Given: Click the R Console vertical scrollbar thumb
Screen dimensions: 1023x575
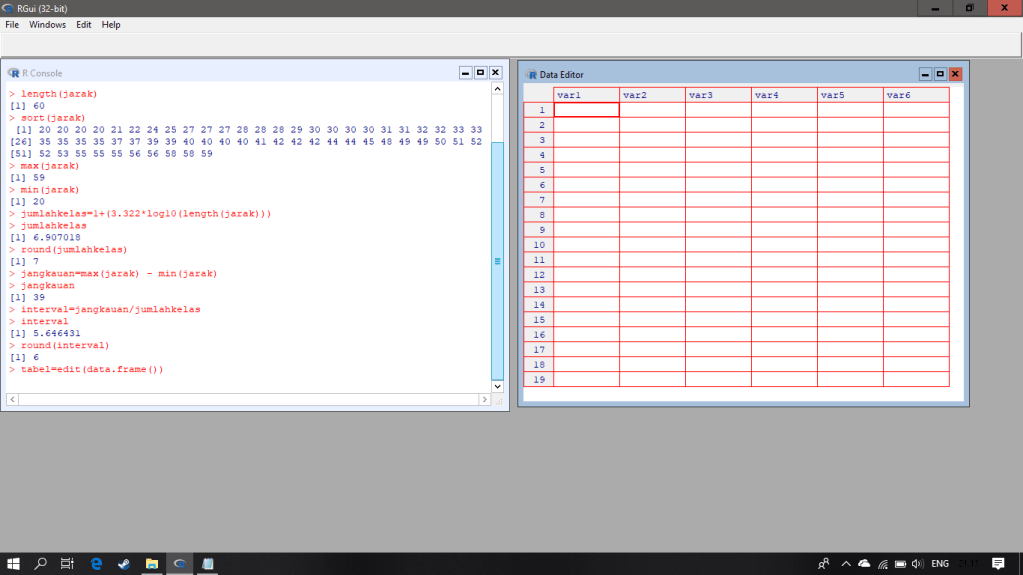Looking at the screenshot, I should pyautogui.click(x=498, y=261).
